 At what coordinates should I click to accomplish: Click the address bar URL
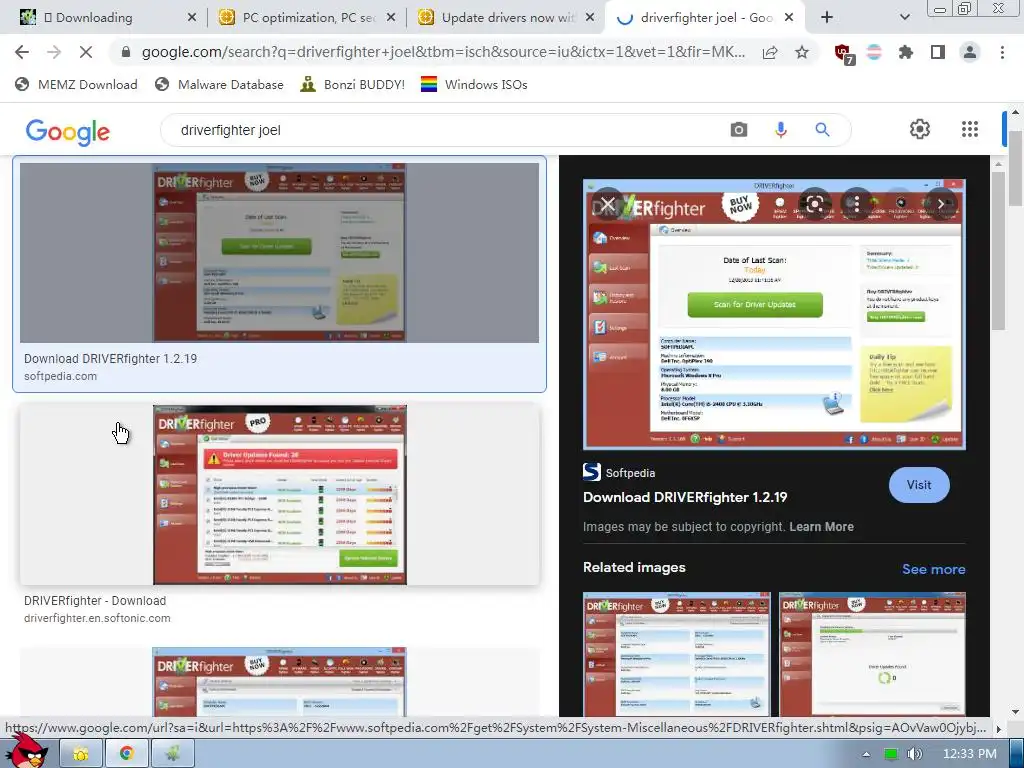point(443,52)
